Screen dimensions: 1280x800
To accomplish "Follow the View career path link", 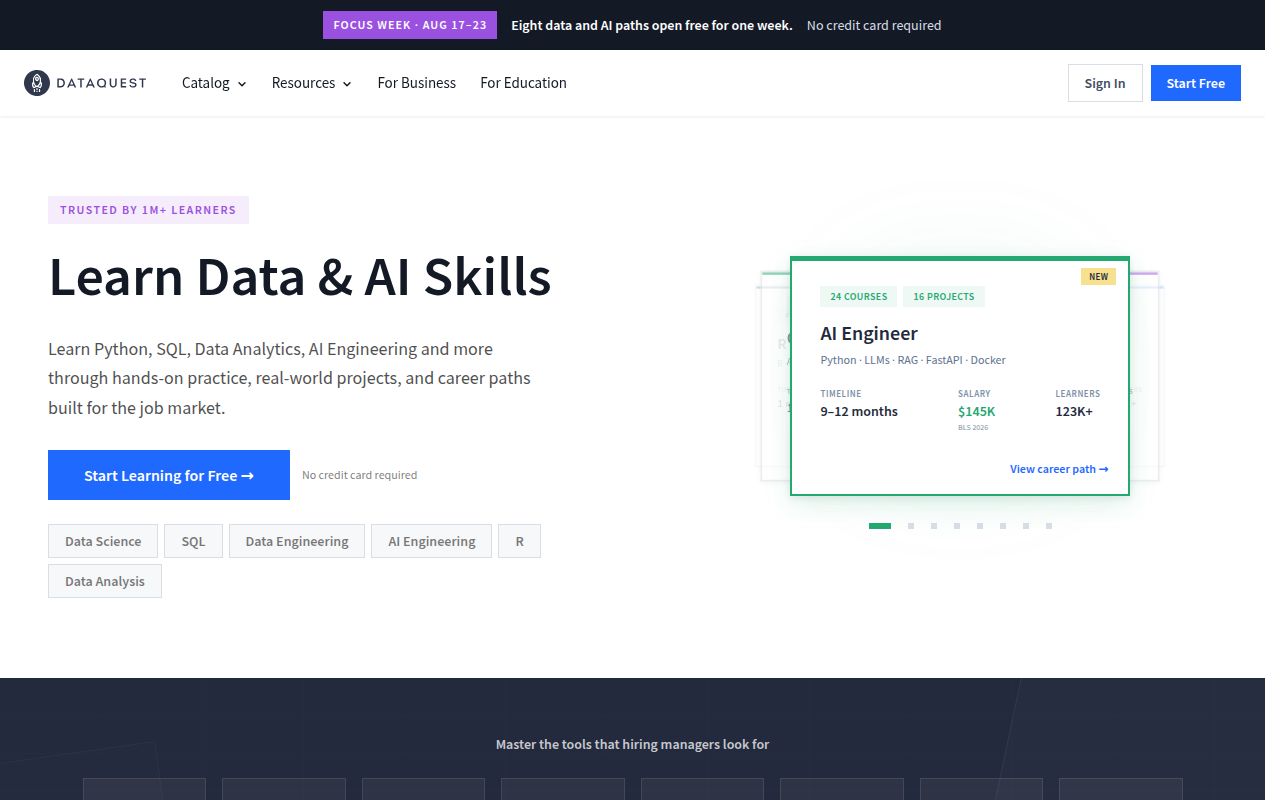I will pyautogui.click(x=1059, y=469).
